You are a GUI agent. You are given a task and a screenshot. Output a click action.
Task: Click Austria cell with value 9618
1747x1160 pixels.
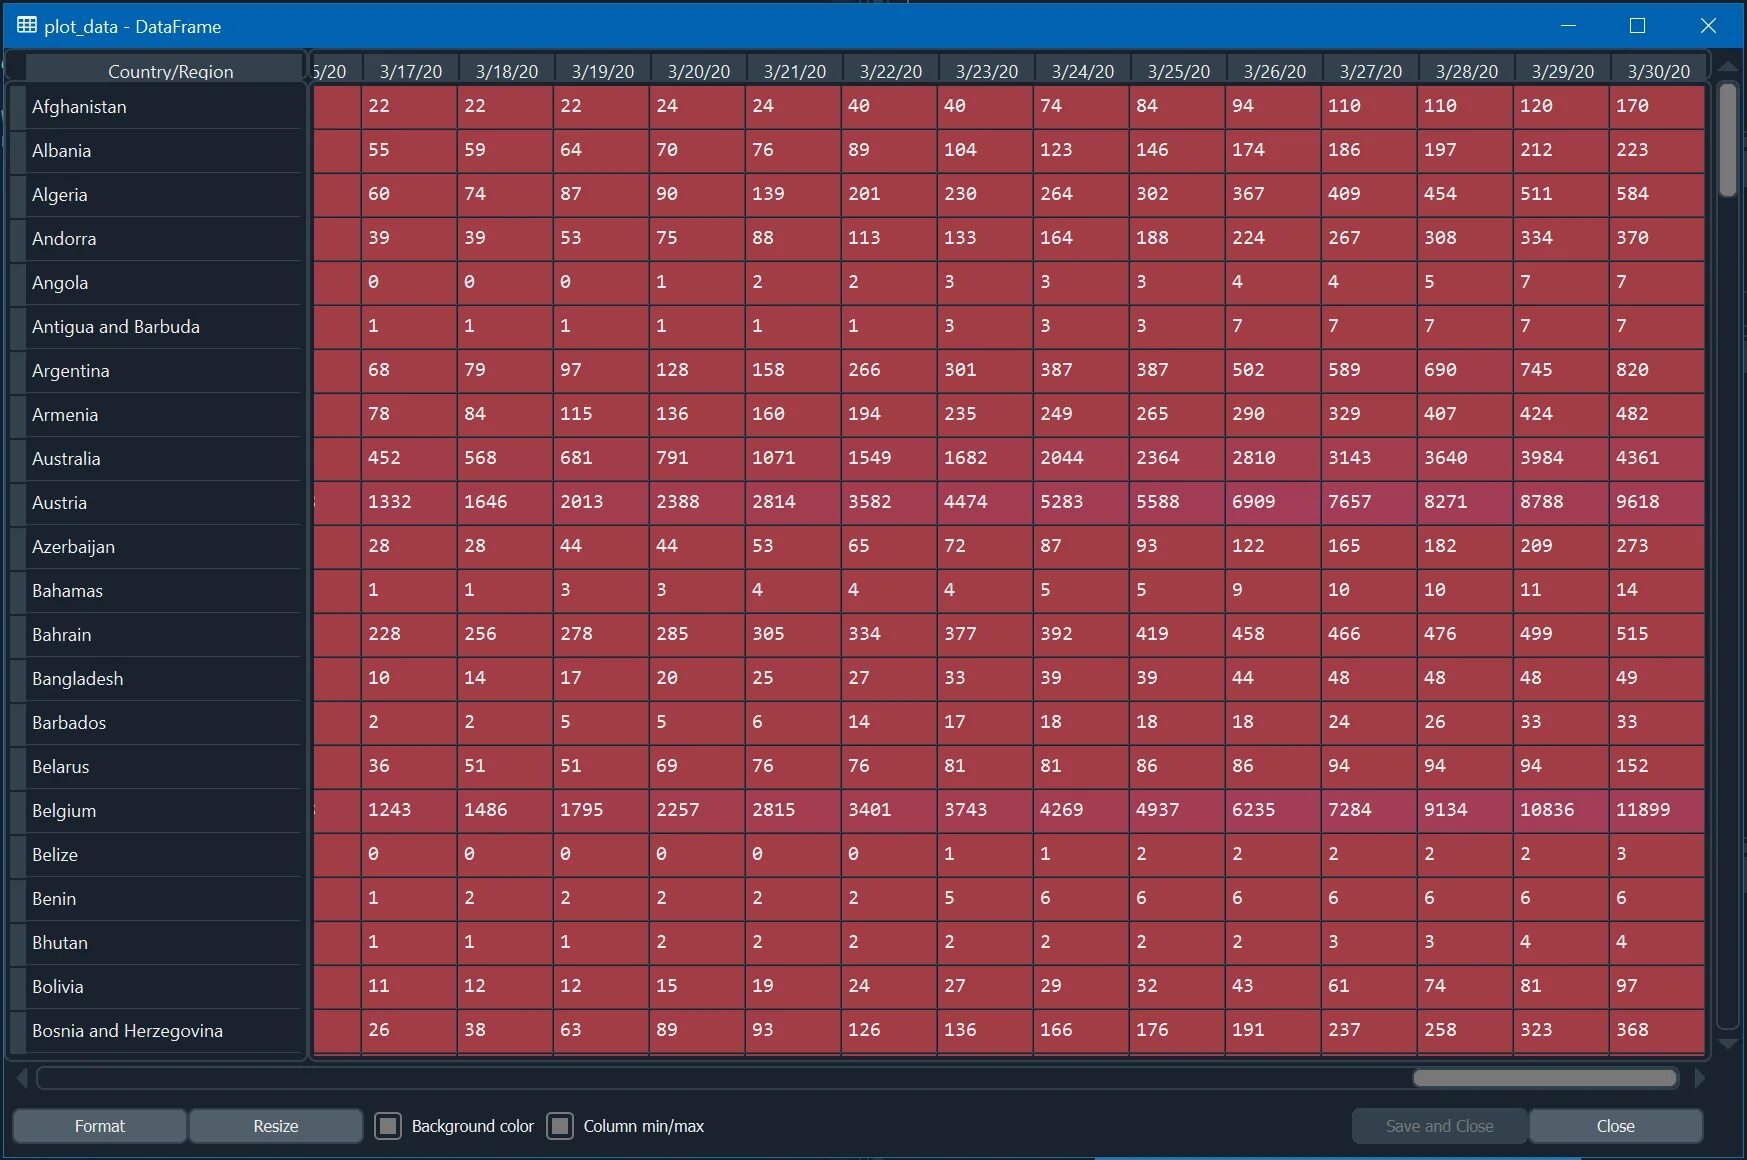[x=1657, y=502]
